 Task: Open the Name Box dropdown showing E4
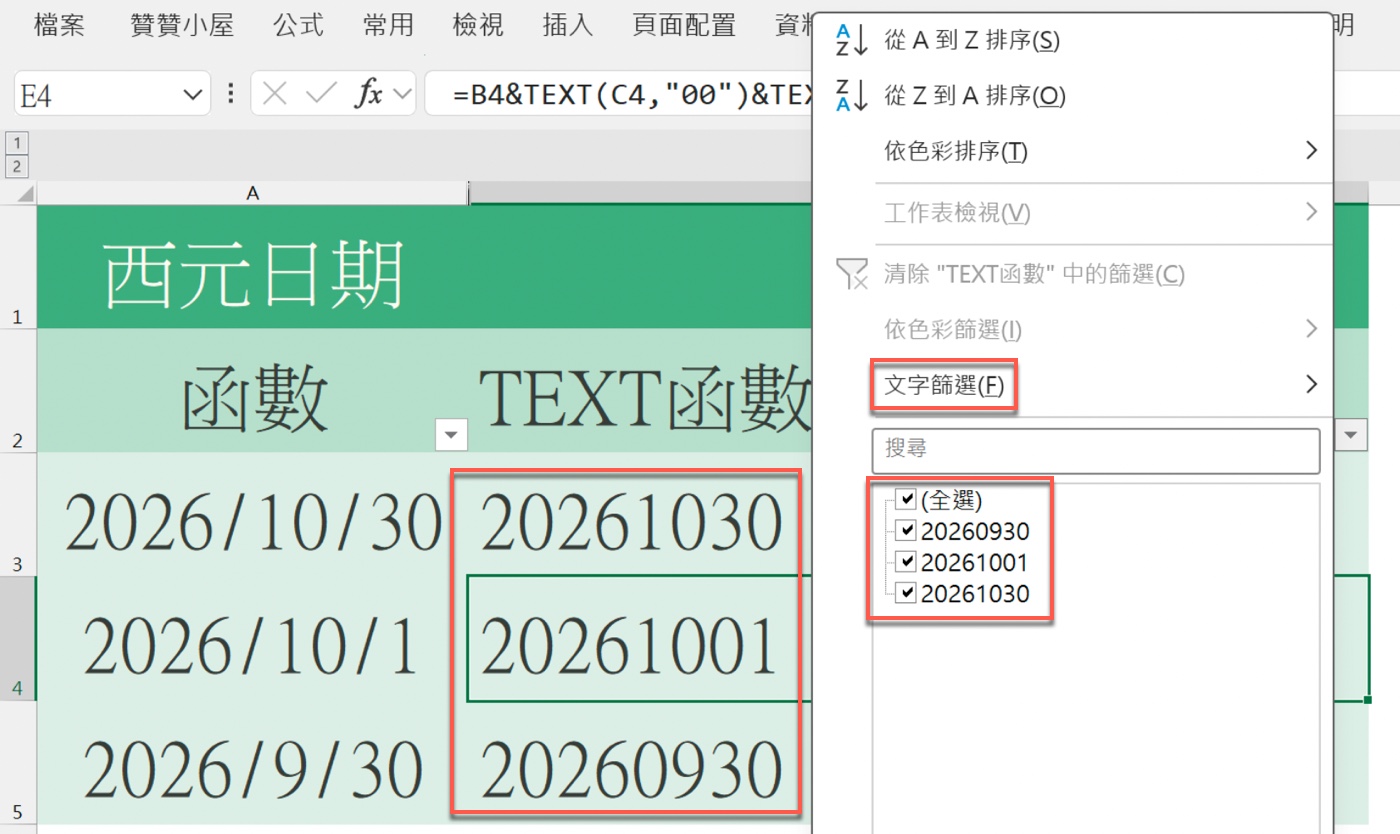(x=191, y=95)
